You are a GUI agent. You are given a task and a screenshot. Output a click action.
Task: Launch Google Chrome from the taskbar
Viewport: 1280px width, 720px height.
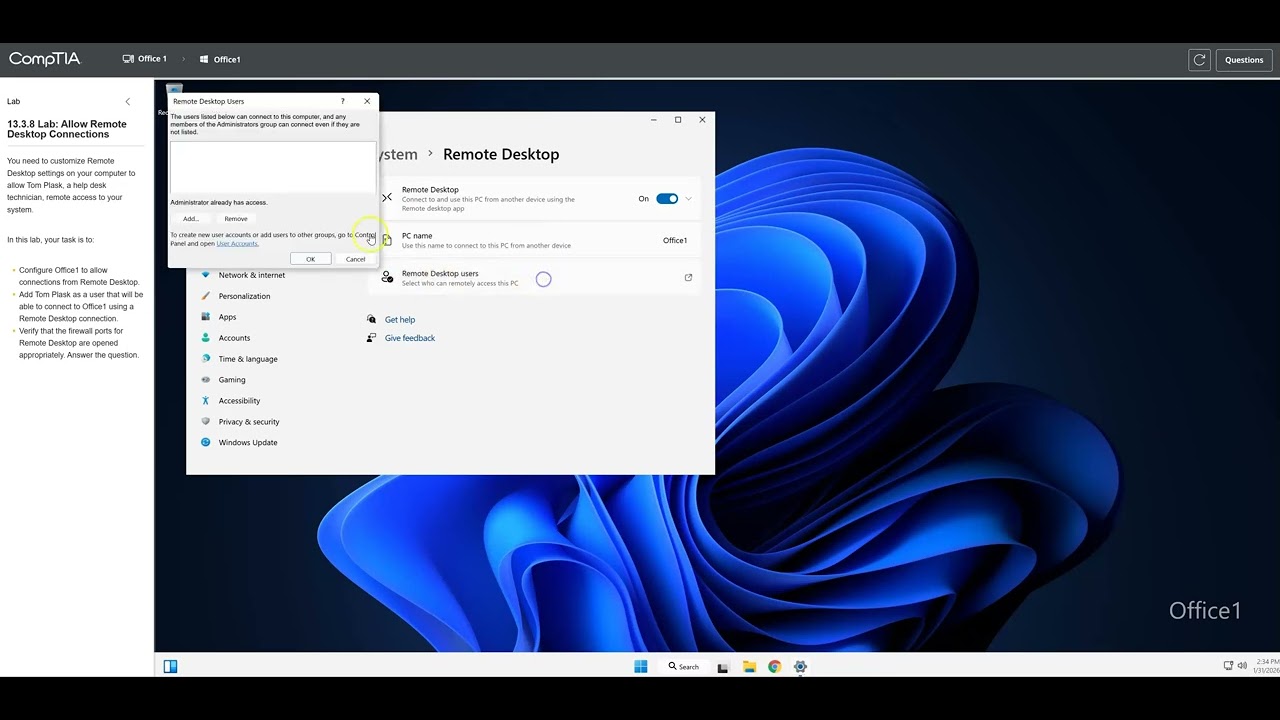[x=774, y=667]
